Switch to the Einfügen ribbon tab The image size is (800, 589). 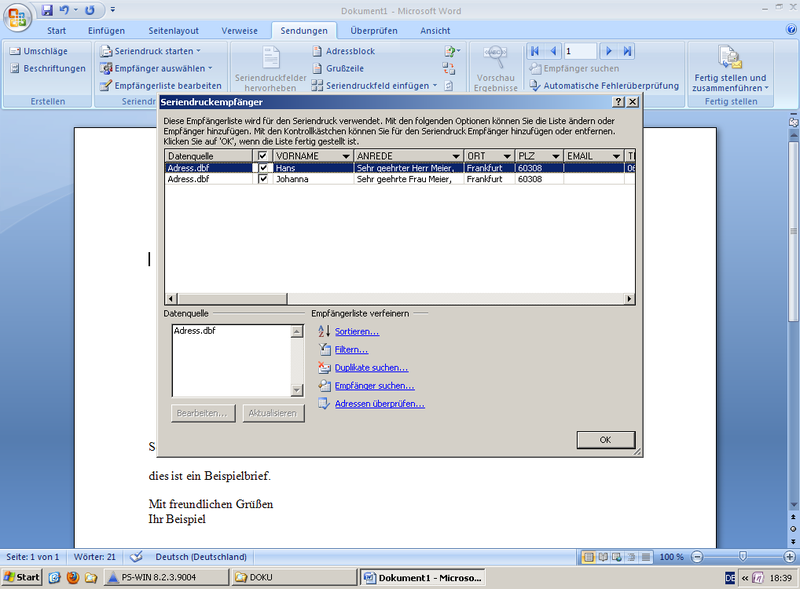(x=106, y=31)
